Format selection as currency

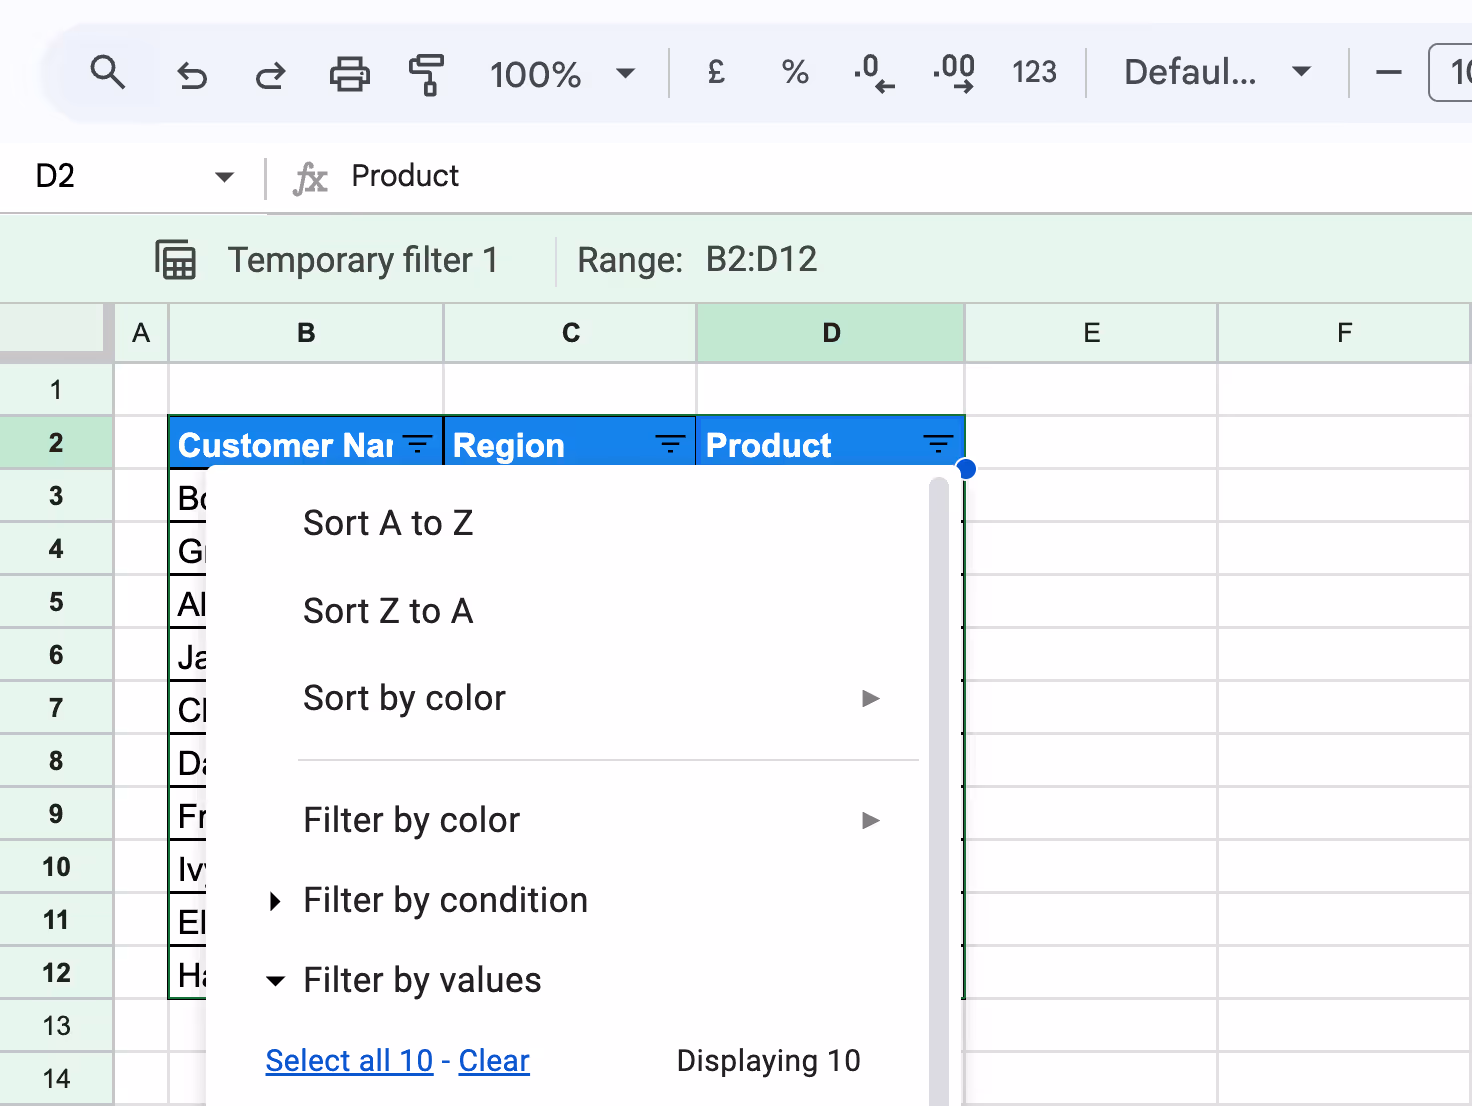click(x=714, y=72)
